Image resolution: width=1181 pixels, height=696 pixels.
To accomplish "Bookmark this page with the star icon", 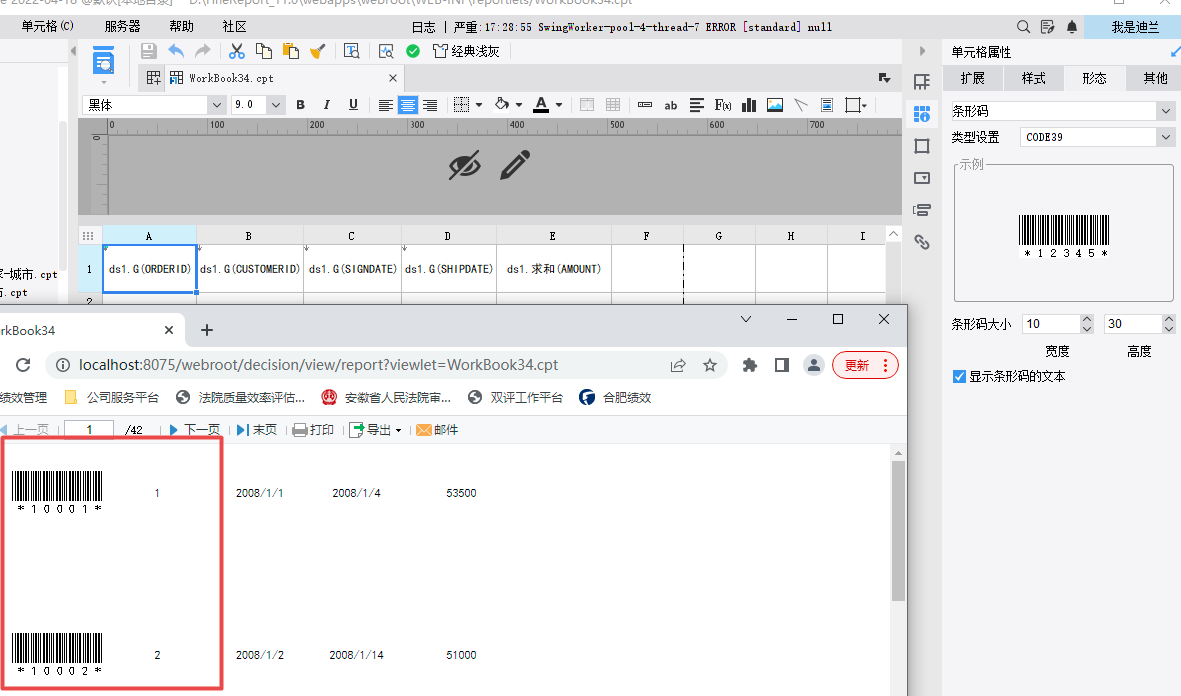I will tap(710, 365).
